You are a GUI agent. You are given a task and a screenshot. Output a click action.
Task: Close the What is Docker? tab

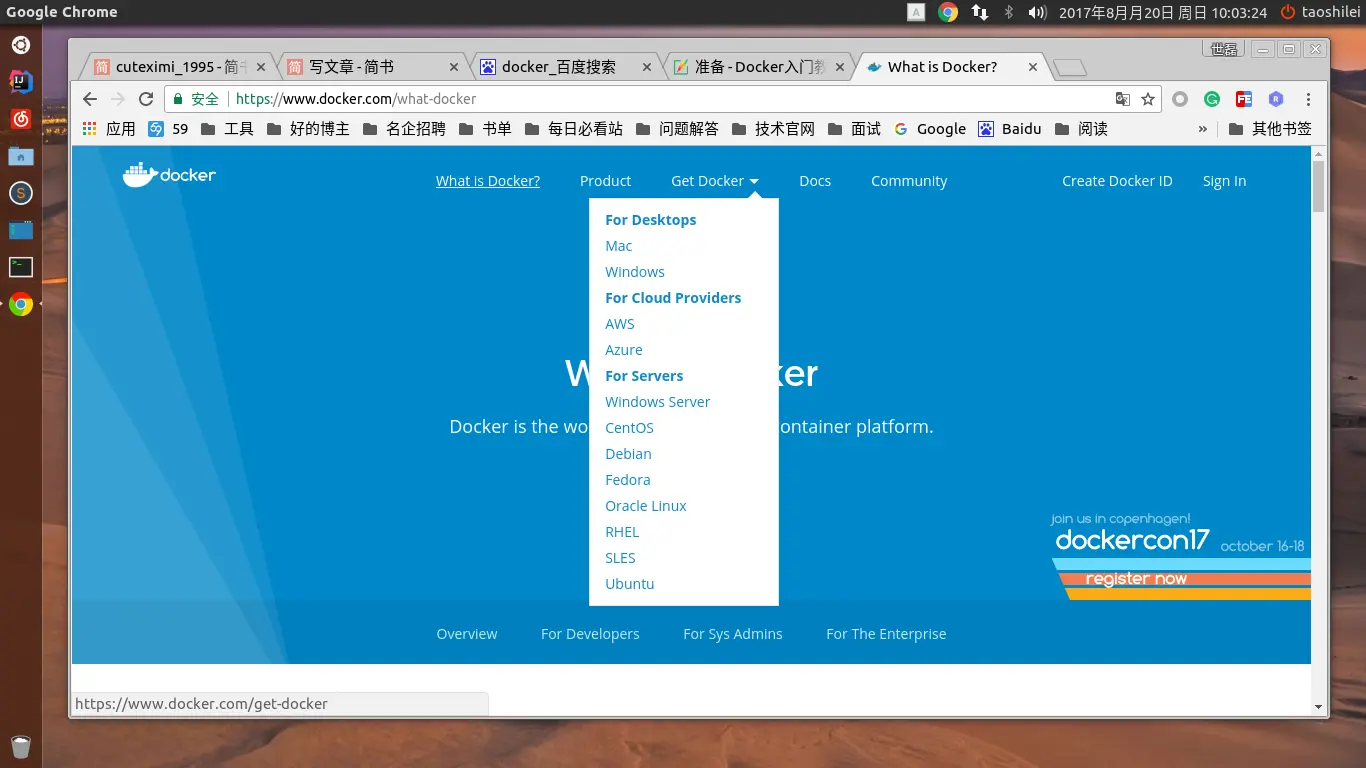[1033, 67]
